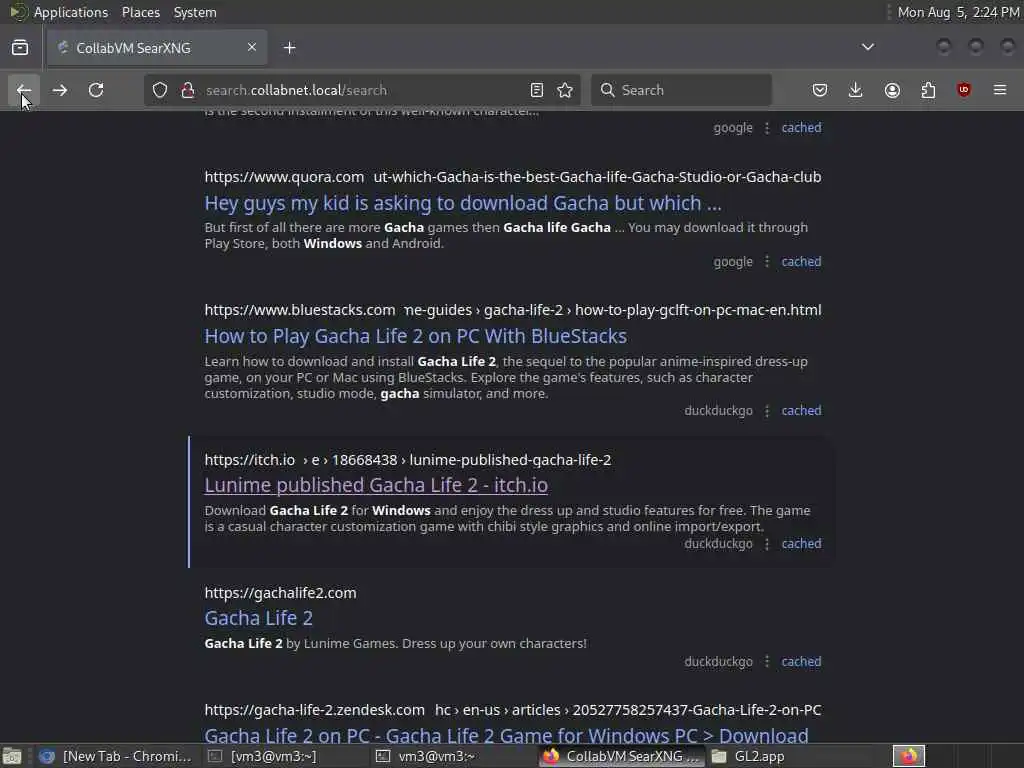The height and width of the screenshot is (768, 1024).
Task: Expand the list all tabs chevron
Action: pos(868,47)
